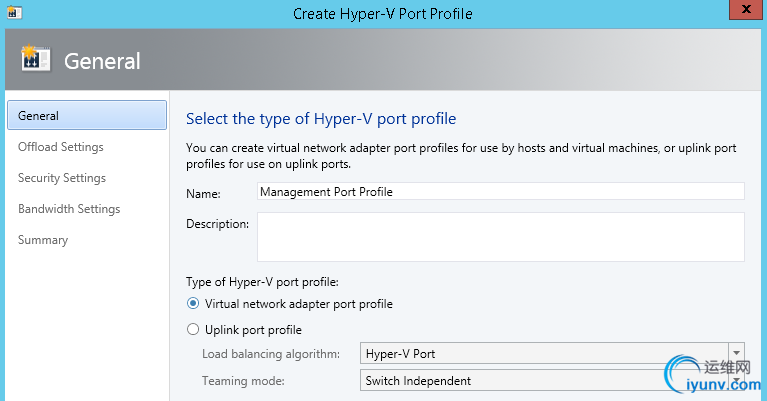
Task: Go to Offload Settings page
Action: [x=61, y=147]
